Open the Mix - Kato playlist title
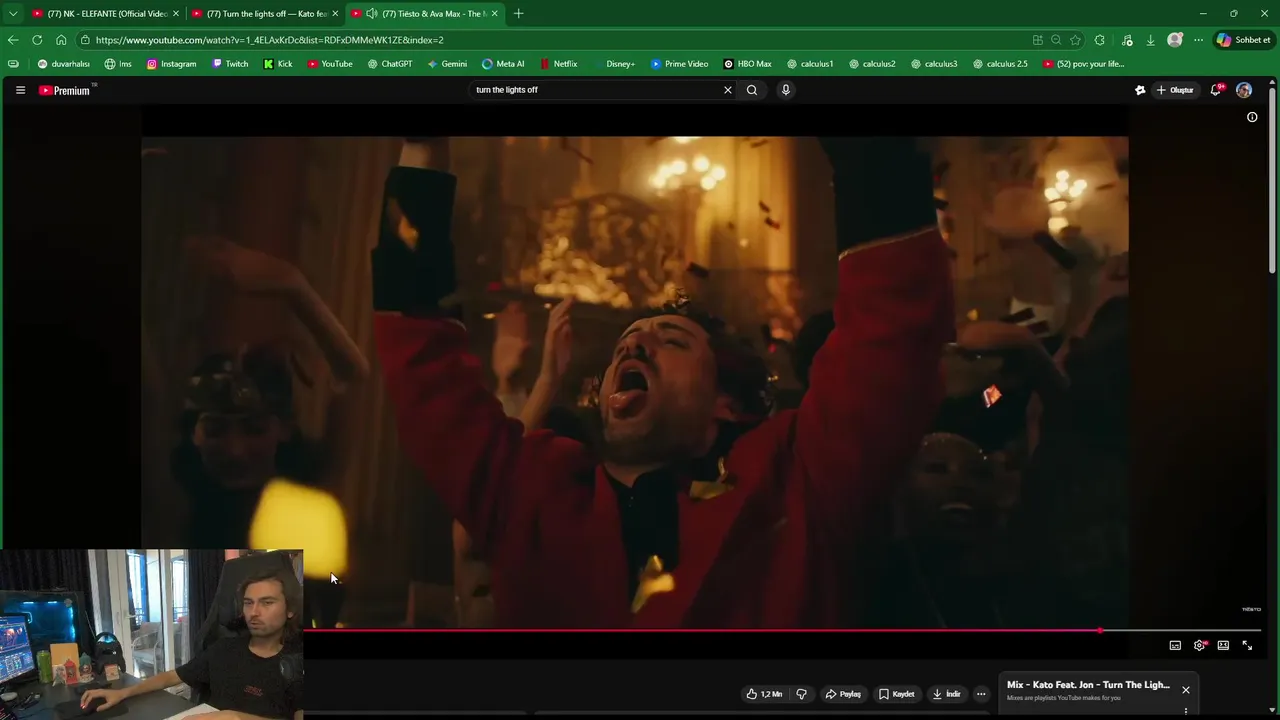Image resolution: width=1280 pixels, height=720 pixels. (1088, 685)
